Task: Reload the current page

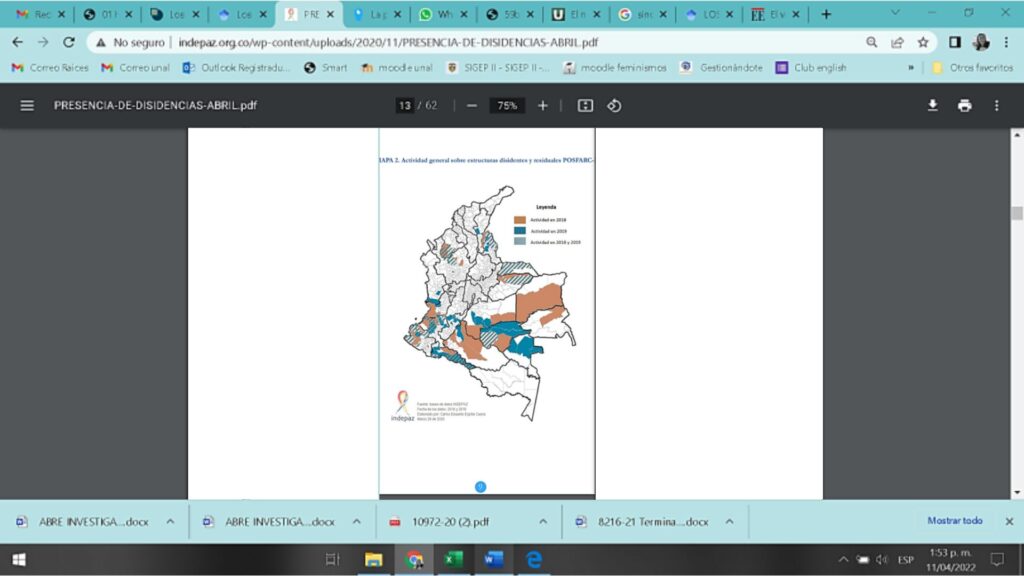Action: click(69, 42)
